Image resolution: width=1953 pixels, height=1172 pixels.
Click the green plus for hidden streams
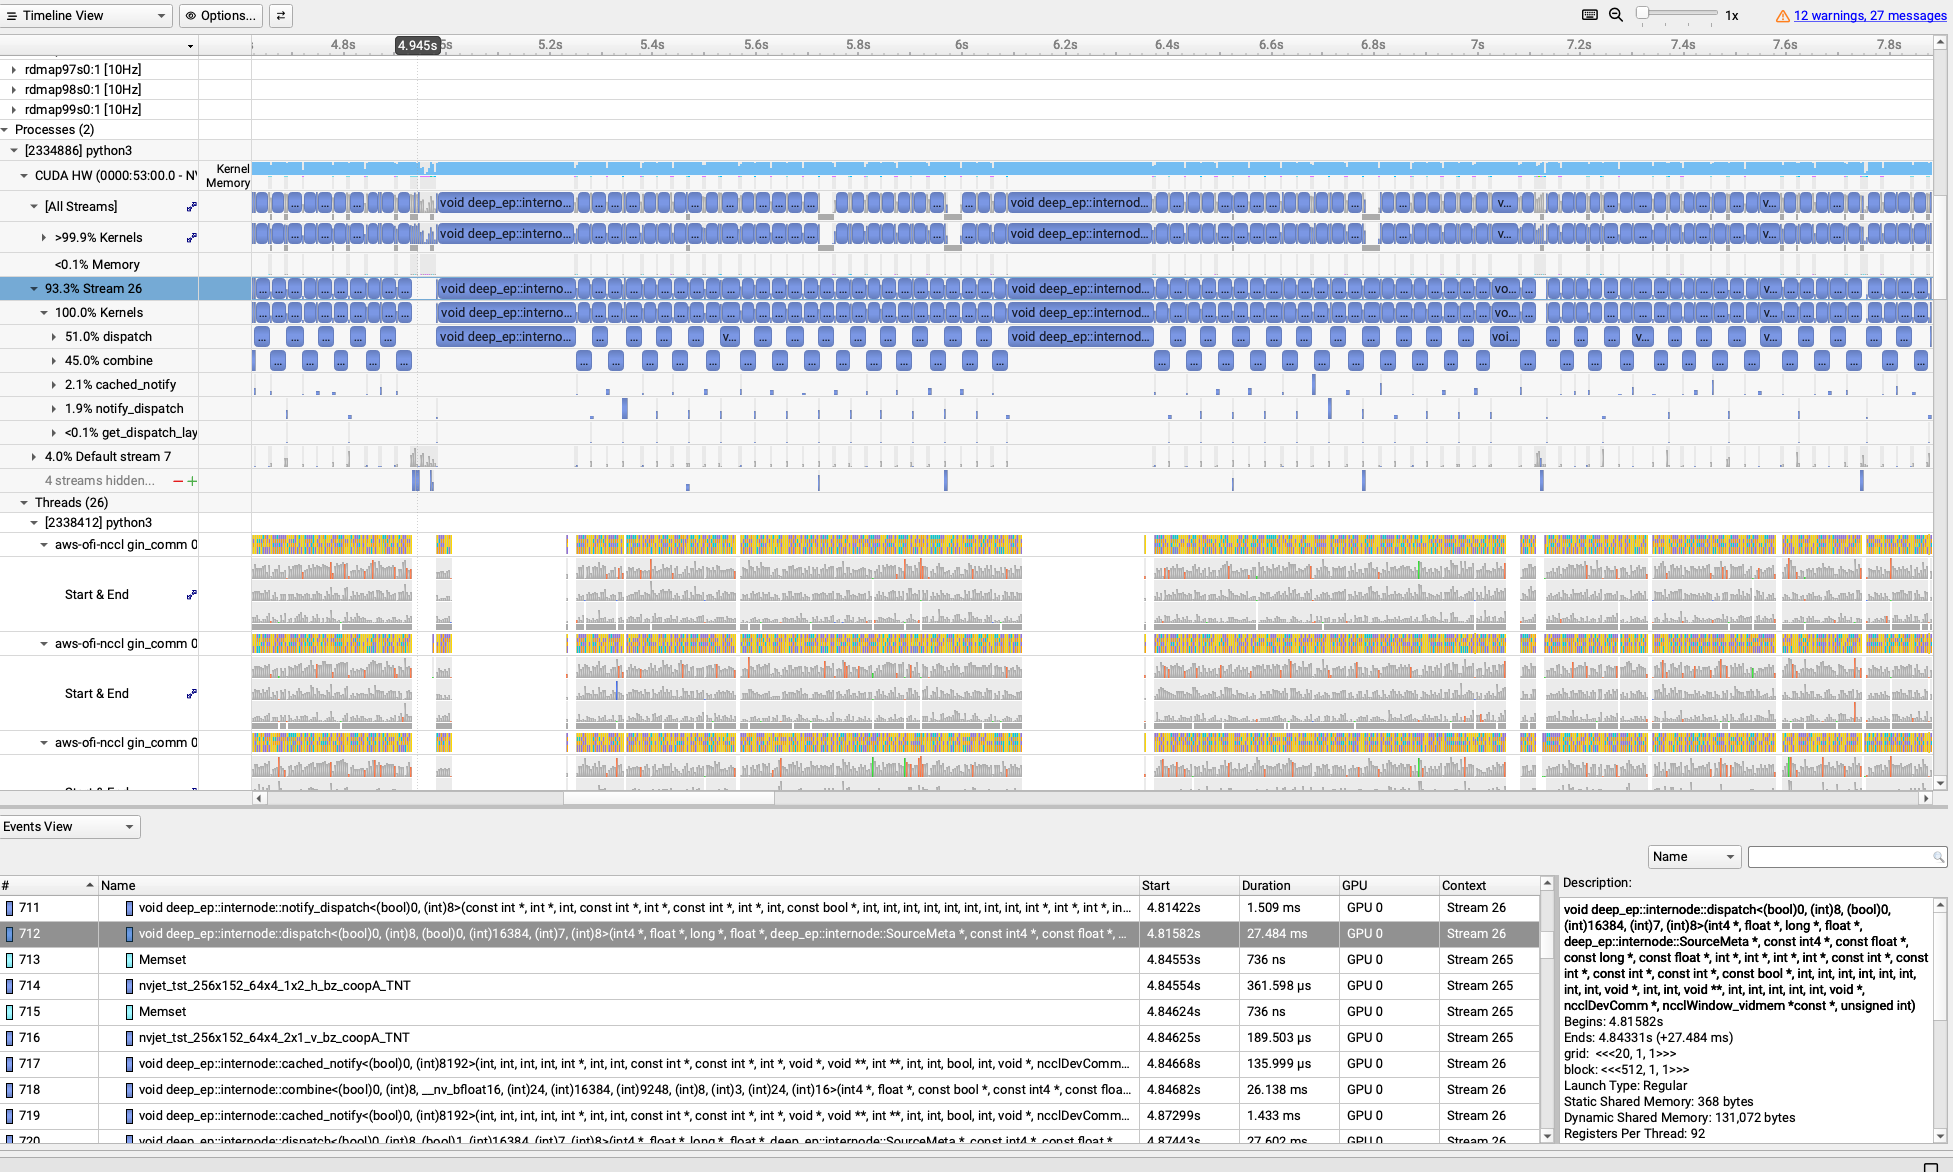click(x=192, y=481)
